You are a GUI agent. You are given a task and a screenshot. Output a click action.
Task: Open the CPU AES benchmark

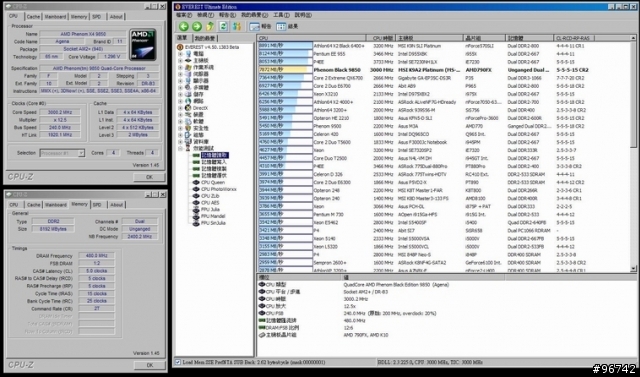[x=210, y=202]
